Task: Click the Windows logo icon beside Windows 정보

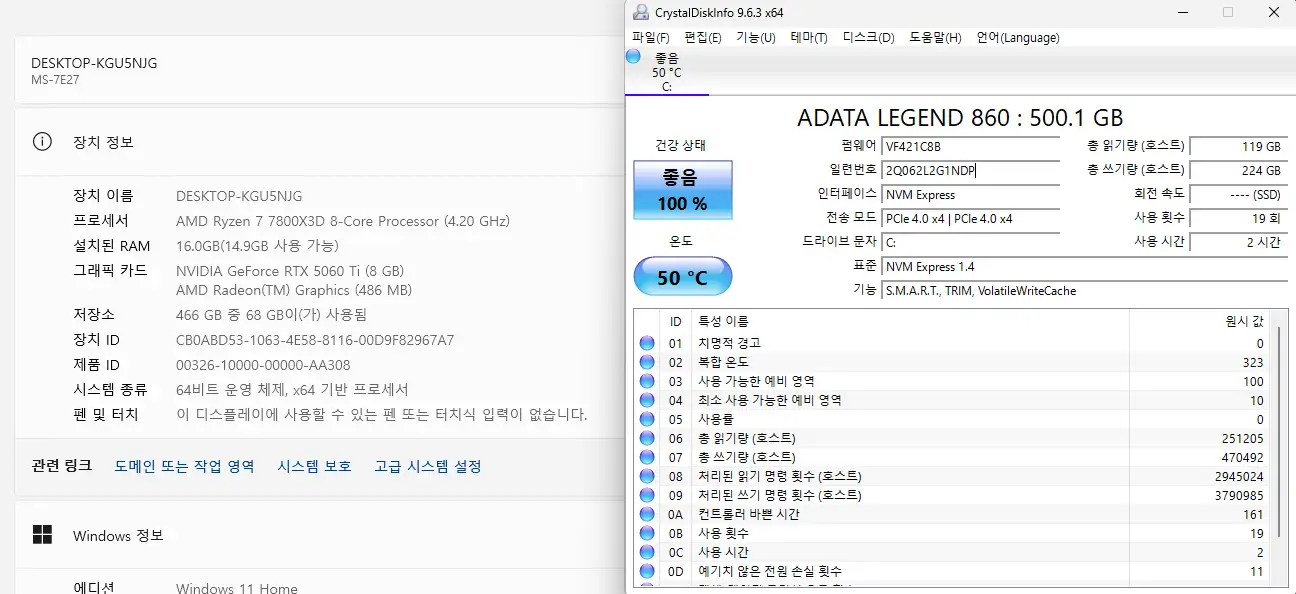Action: 42,535
